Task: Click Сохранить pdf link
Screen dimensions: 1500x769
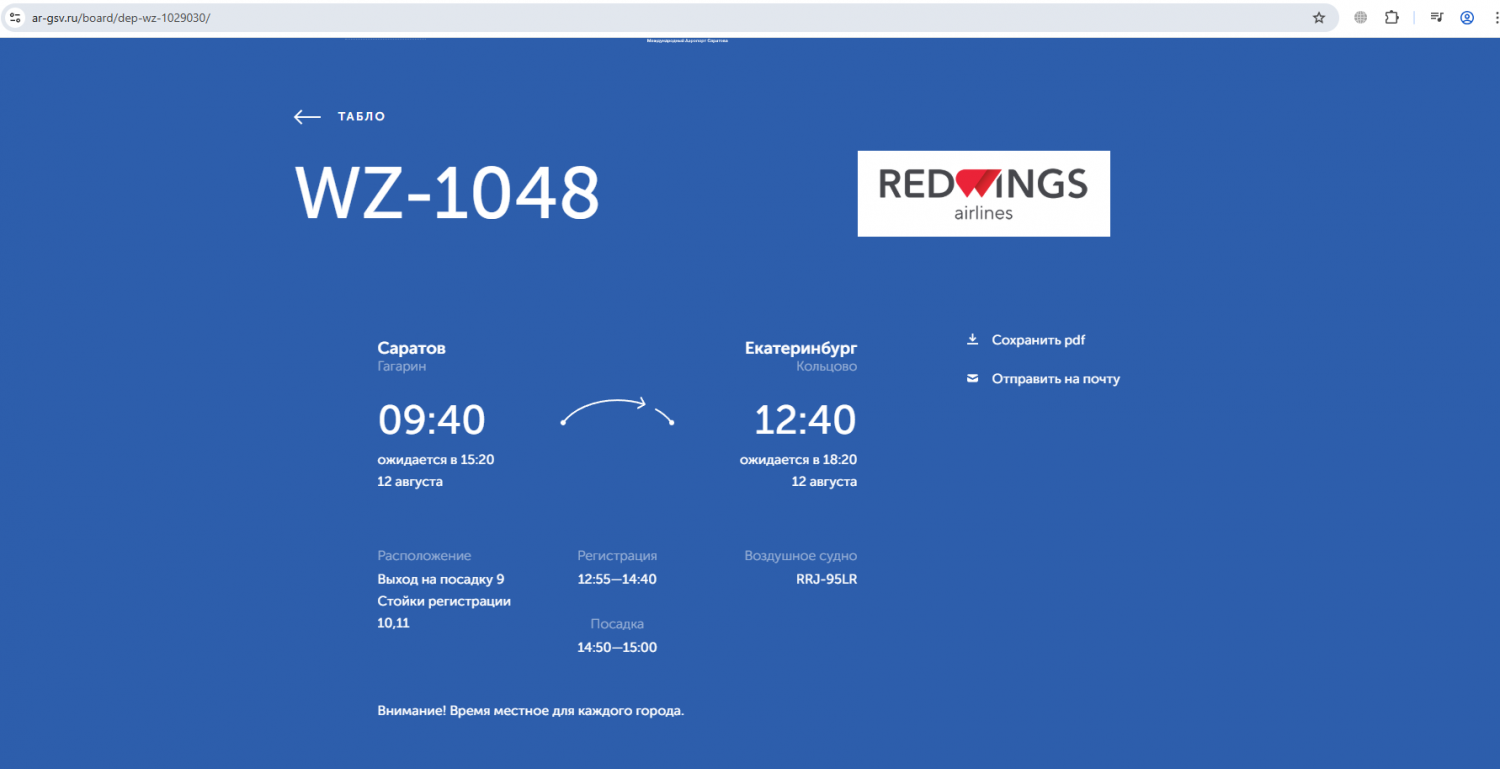Action: pyautogui.click(x=1038, y=340)
